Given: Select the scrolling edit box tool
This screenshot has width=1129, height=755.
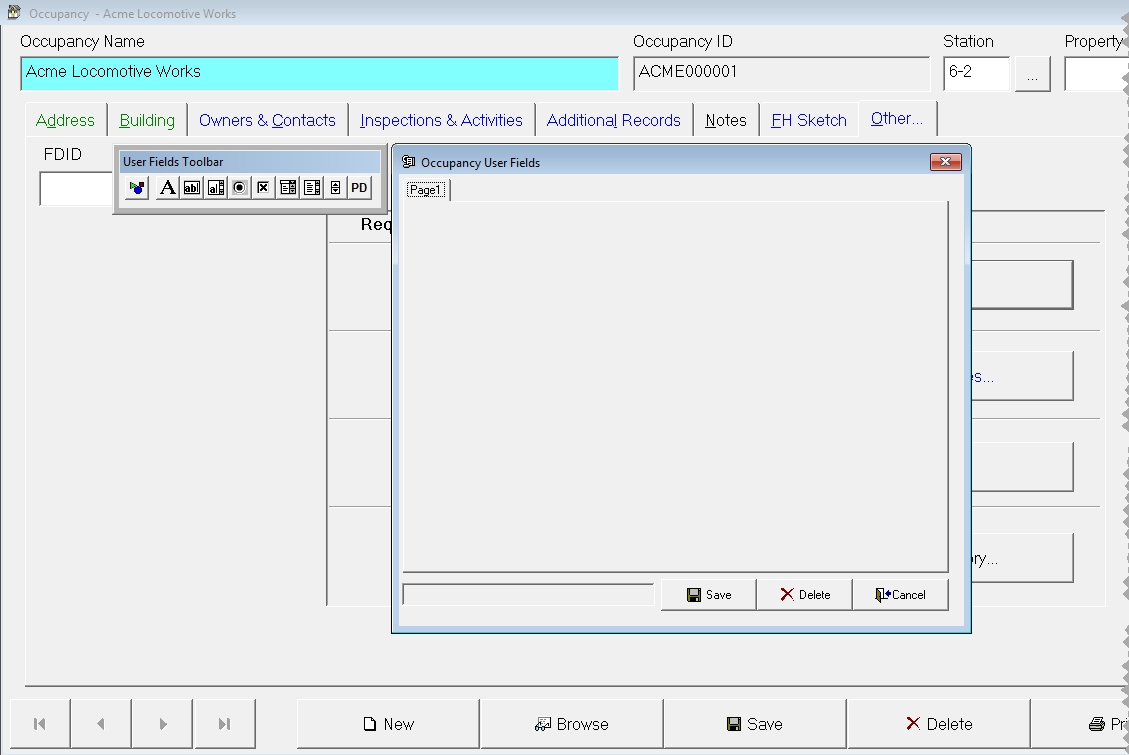Looking at the screenshot, I should [216, 188].
